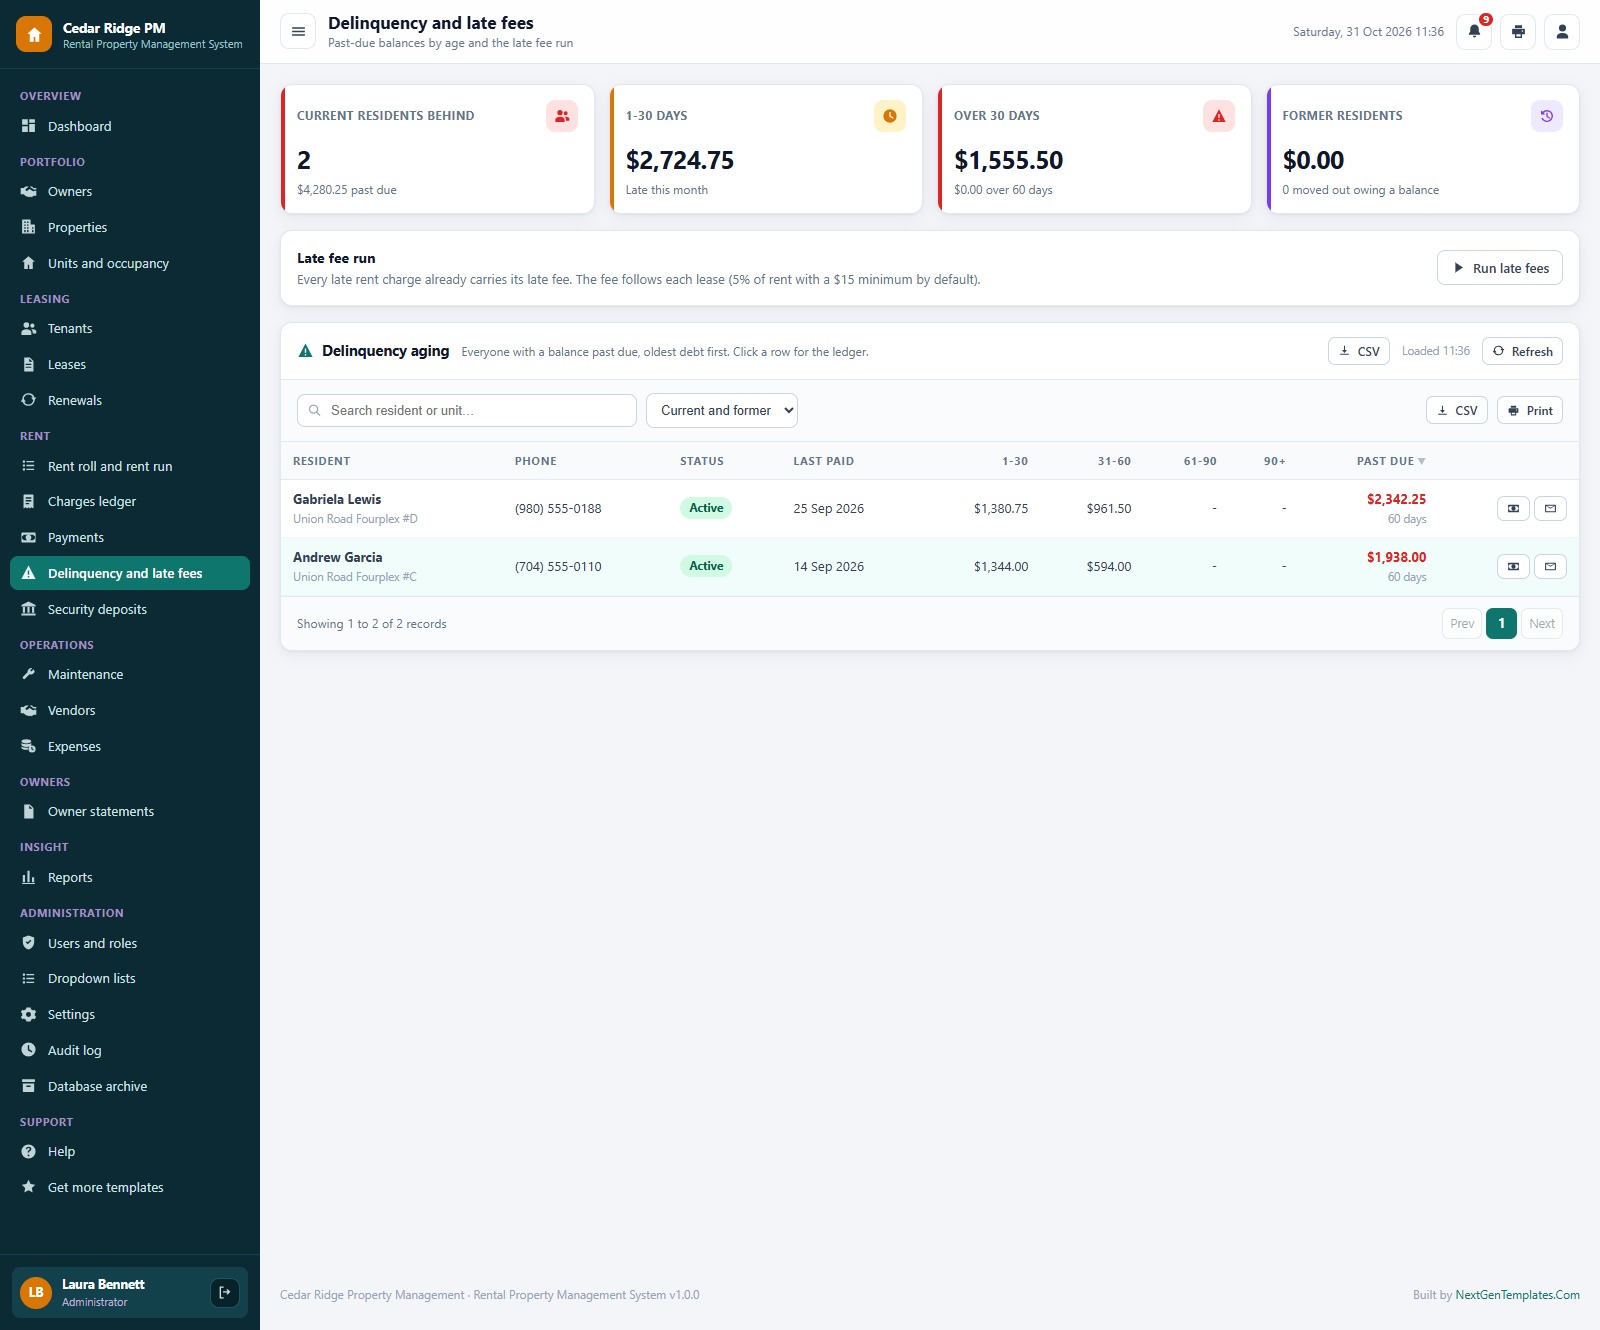Click the Refresh button

[x=1522, y=351]
